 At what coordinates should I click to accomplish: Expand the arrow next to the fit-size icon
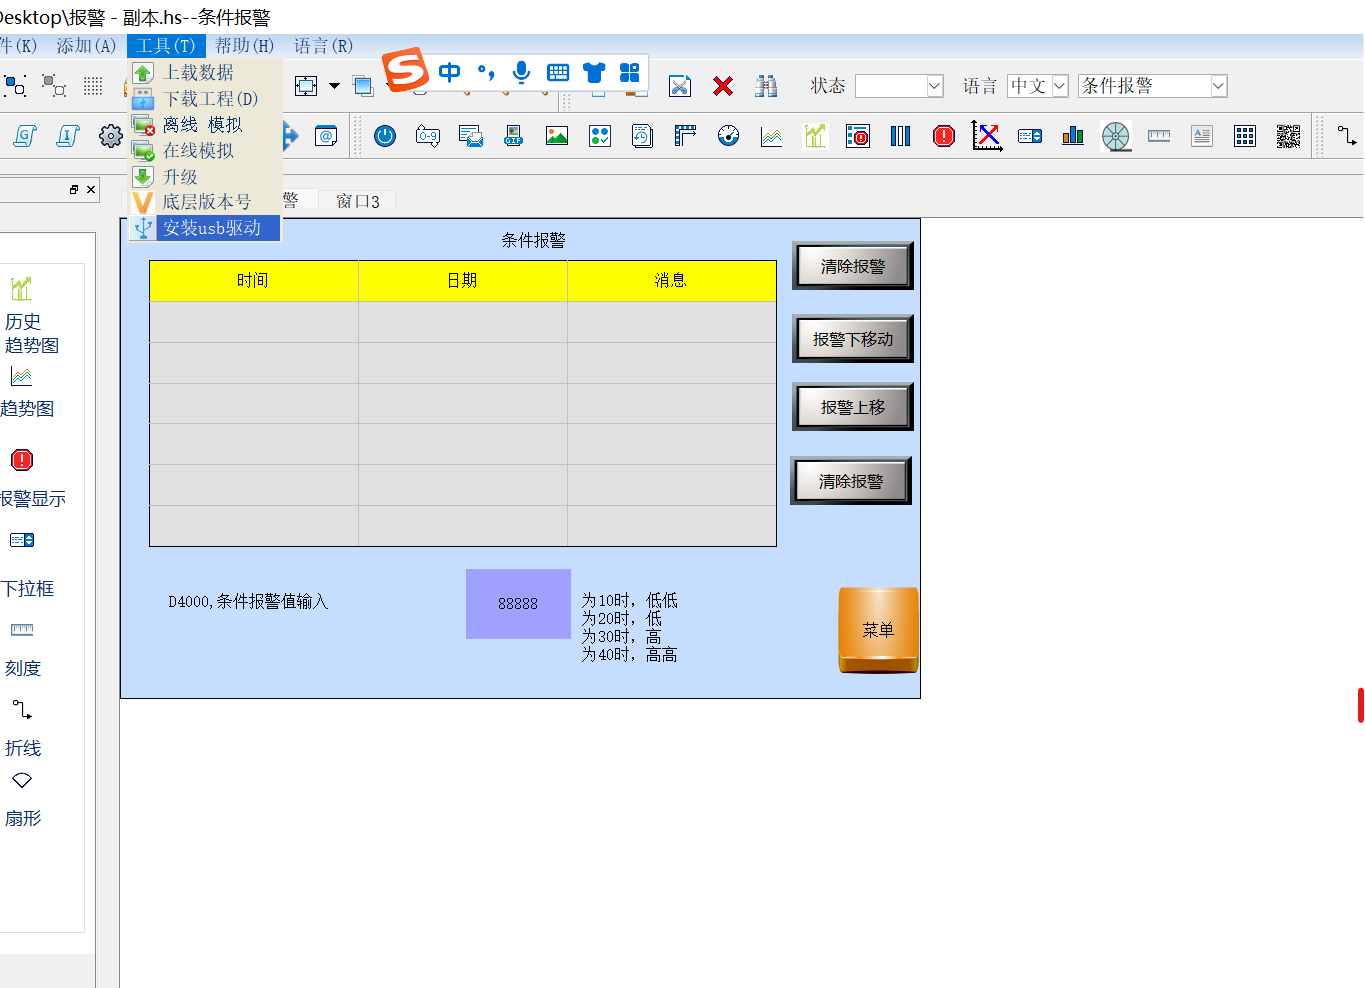coord(334,86)
